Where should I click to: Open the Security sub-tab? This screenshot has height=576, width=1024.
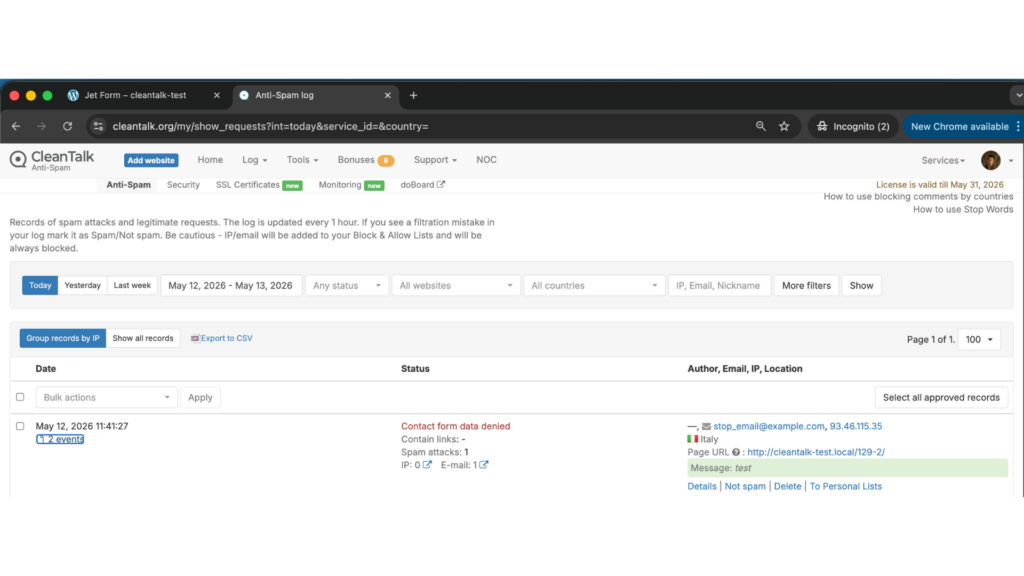[x=183, y=185]
